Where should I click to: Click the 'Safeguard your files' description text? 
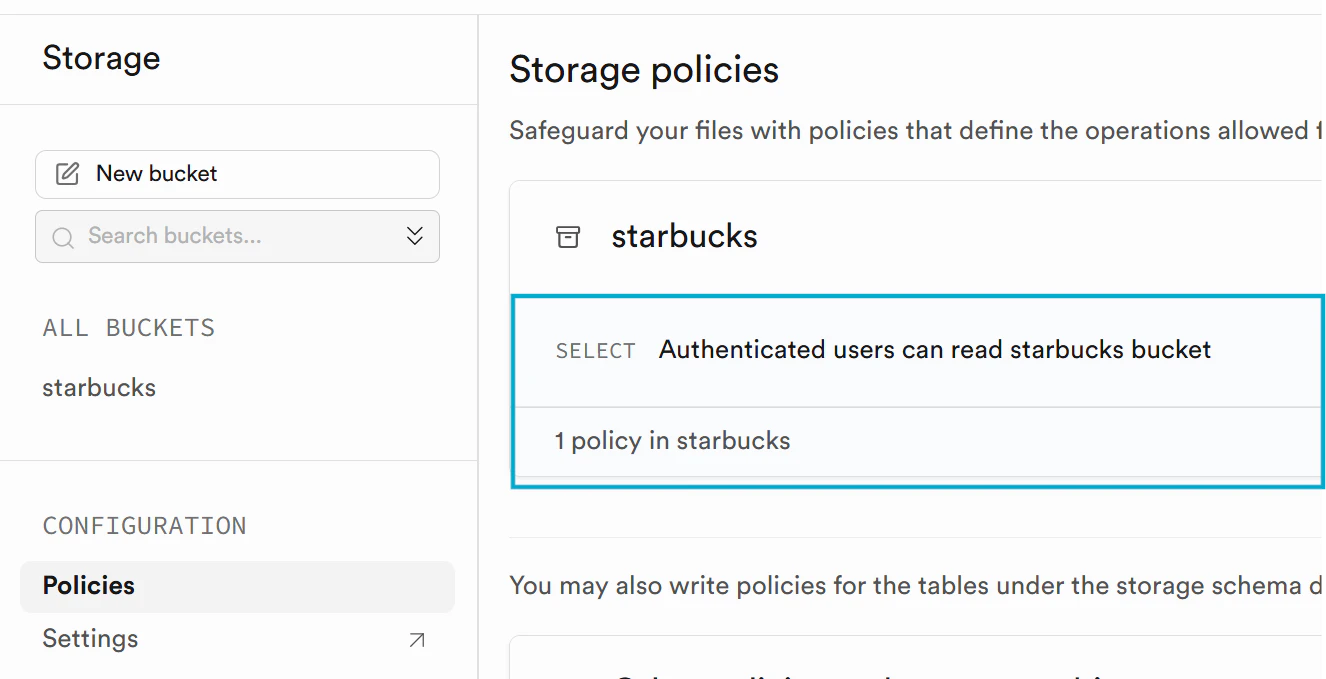click(917, 131)
